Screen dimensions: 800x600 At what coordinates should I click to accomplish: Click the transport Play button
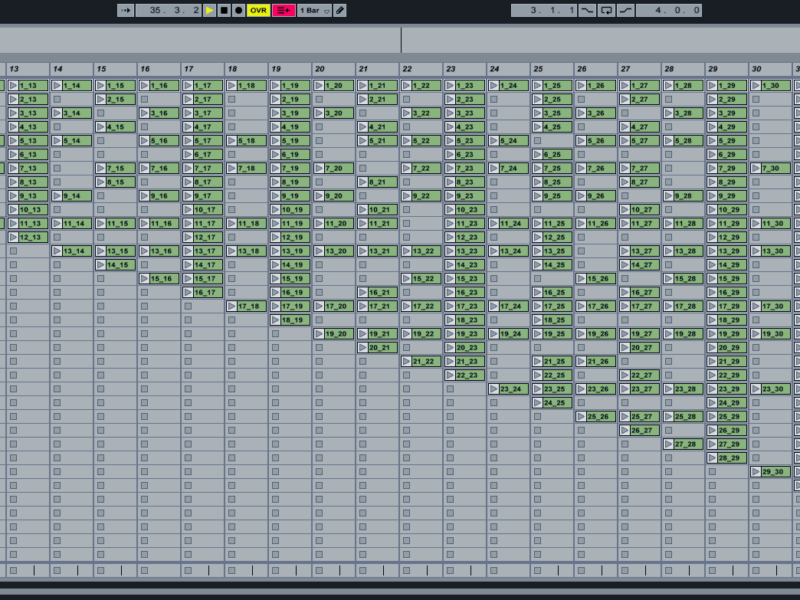[210, 10]
